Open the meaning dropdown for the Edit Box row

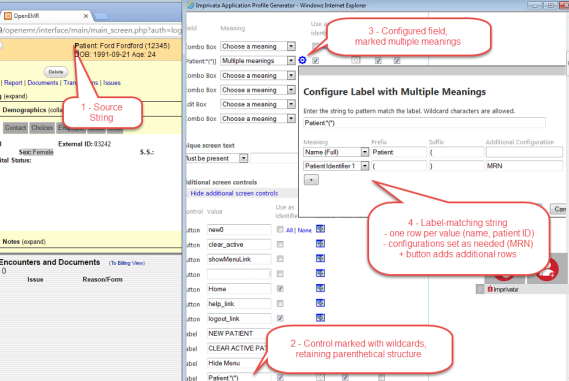(x=258, y=104)
